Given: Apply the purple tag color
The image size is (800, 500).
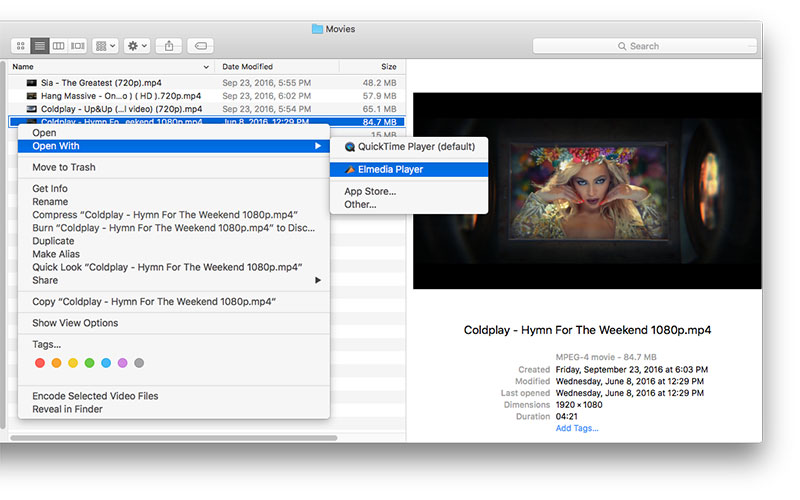Looking at the screenshot, I should click(x=122, y=363).
